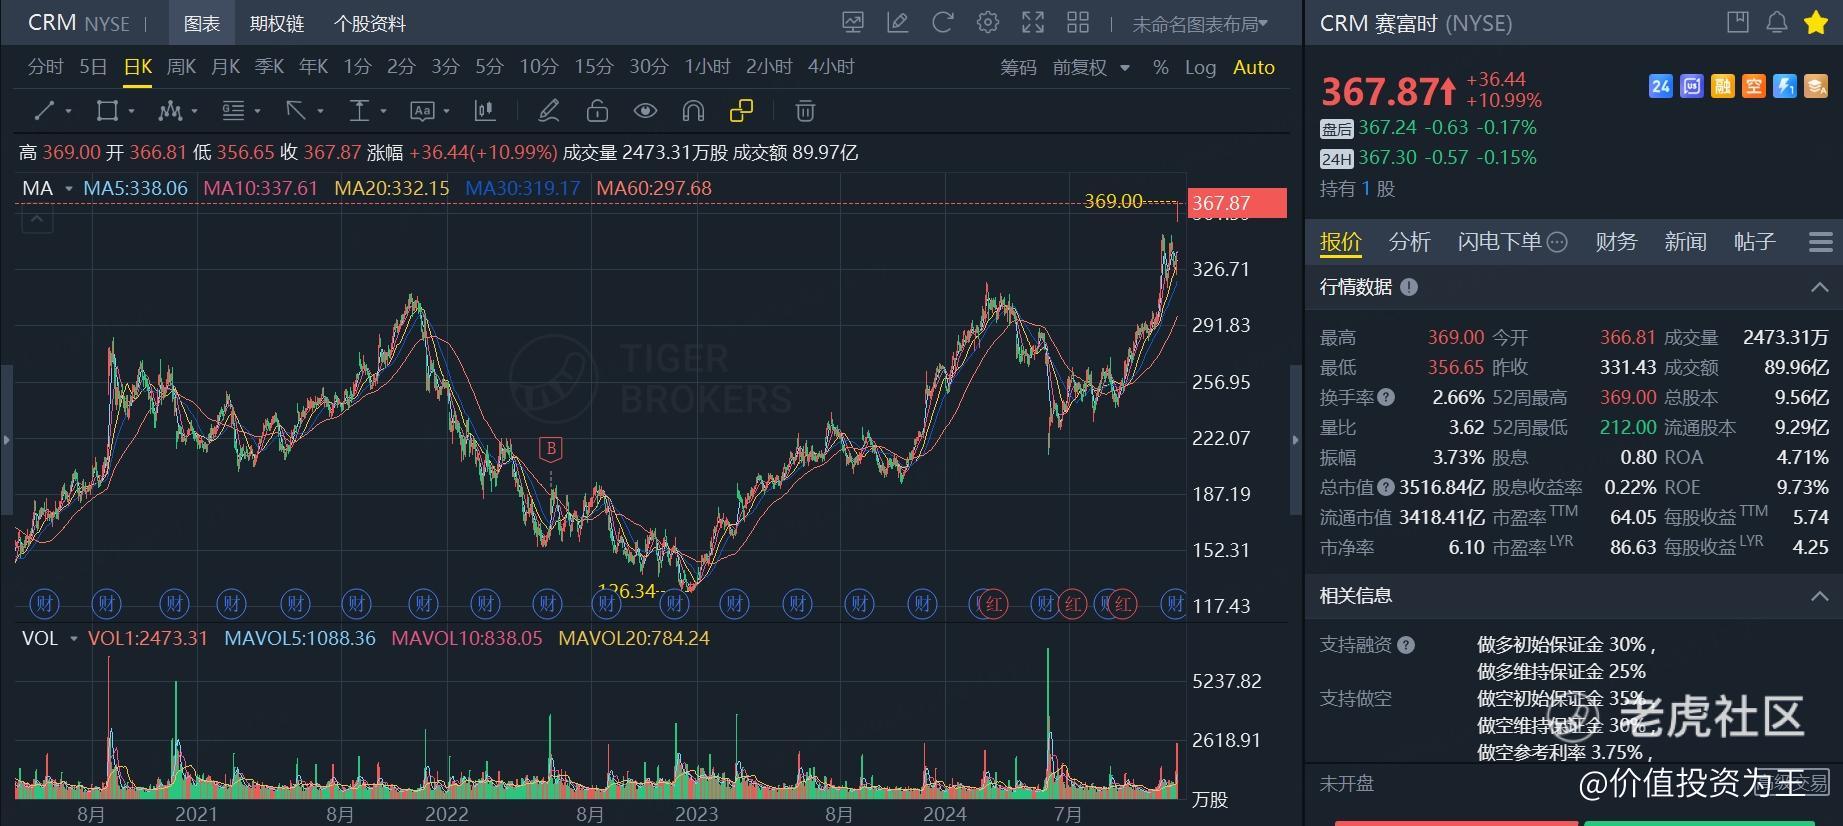Screen dimensions: 1843x826
Task: Switch chart to 月K timeframe
Action: click(226, 67)
